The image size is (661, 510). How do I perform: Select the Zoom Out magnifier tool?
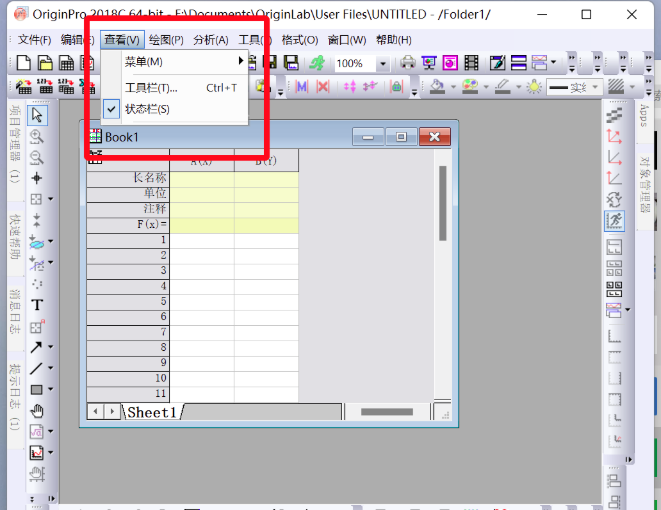37,158
